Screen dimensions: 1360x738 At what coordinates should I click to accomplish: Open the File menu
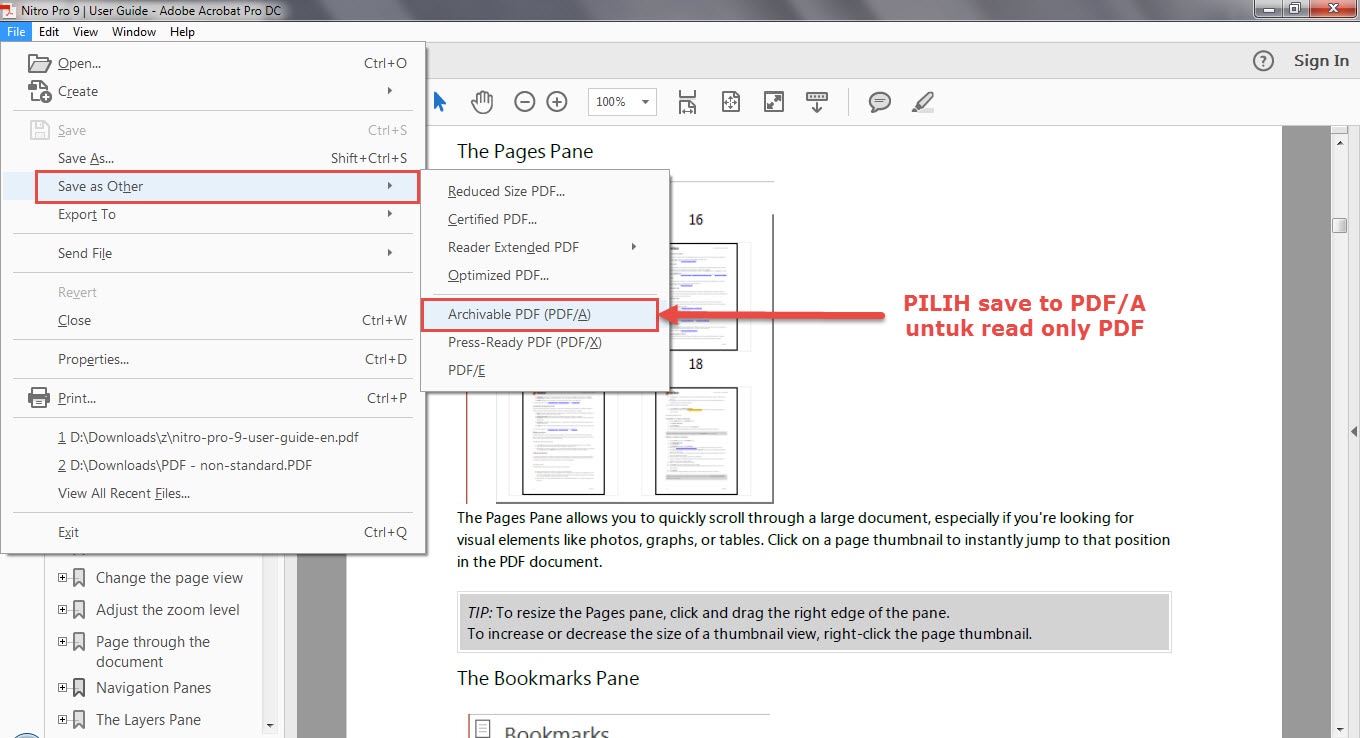click(x=16, y=32)
